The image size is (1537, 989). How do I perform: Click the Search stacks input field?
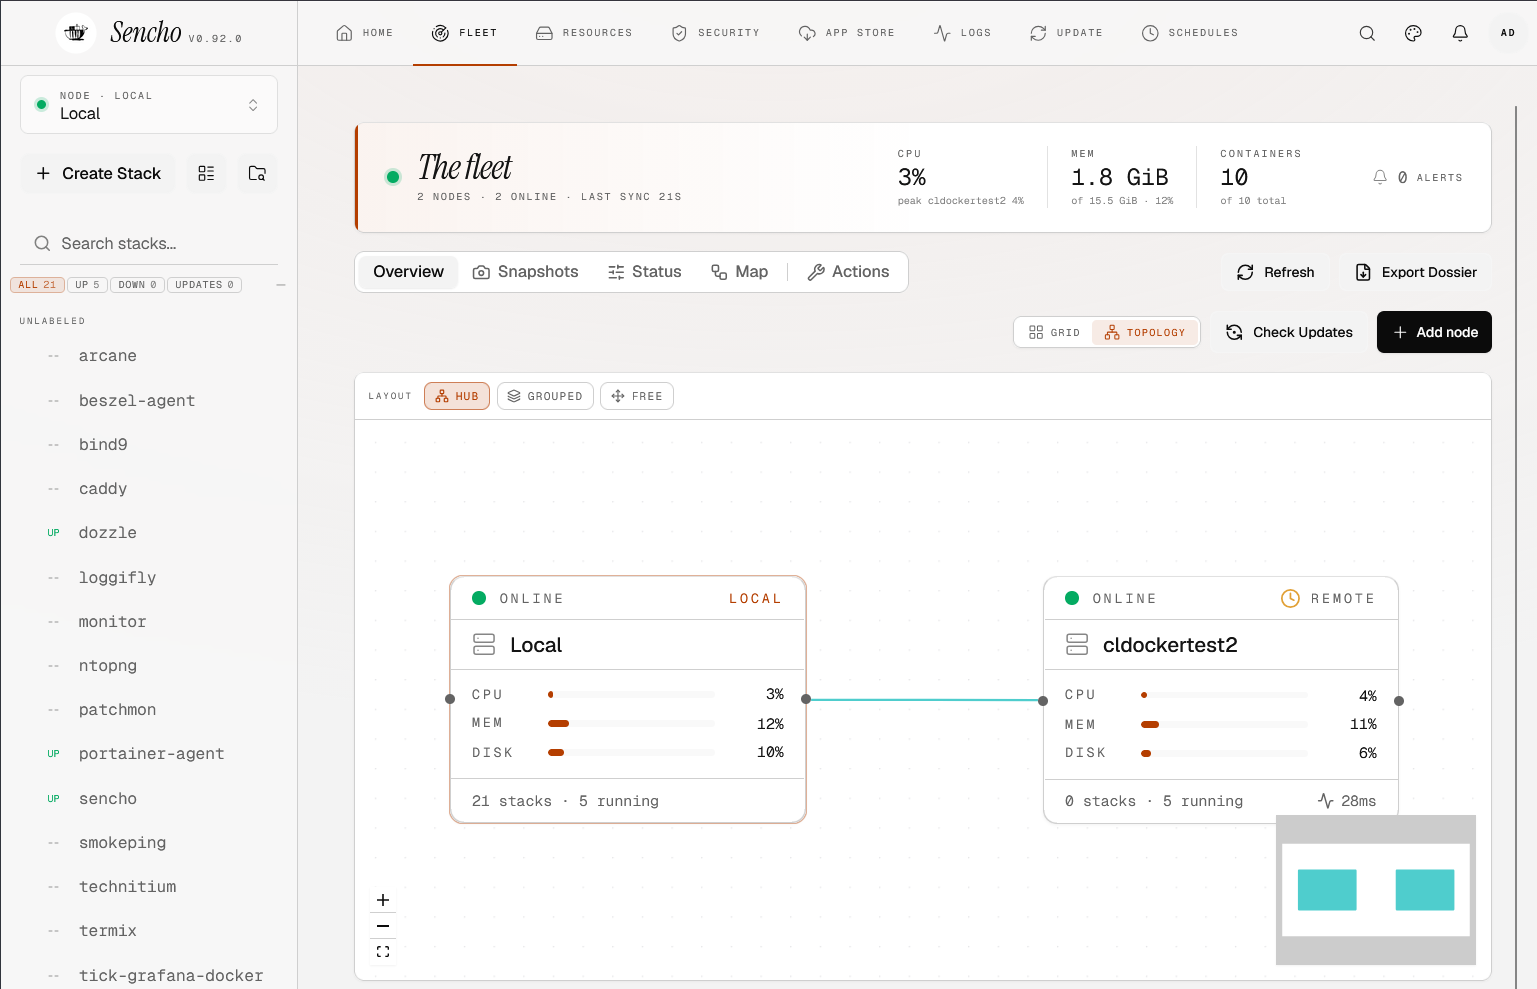tap(149, 243)
